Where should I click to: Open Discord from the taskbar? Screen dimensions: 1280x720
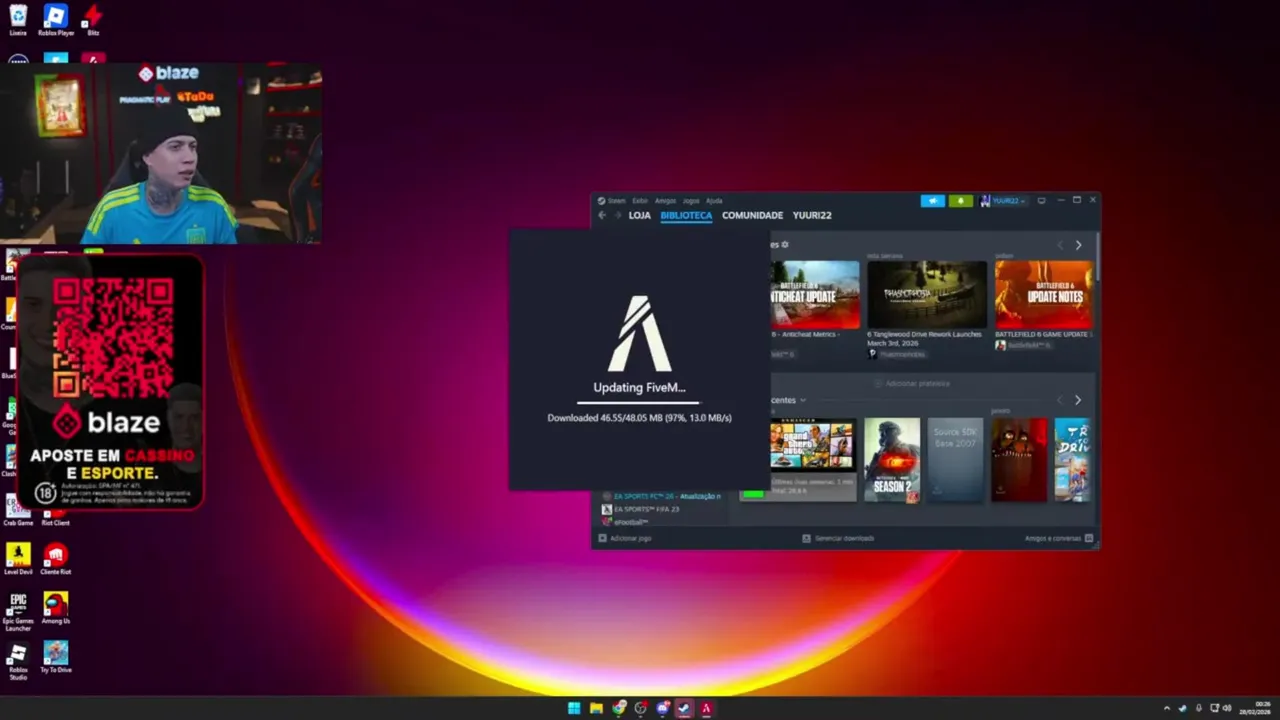[662, 708]
